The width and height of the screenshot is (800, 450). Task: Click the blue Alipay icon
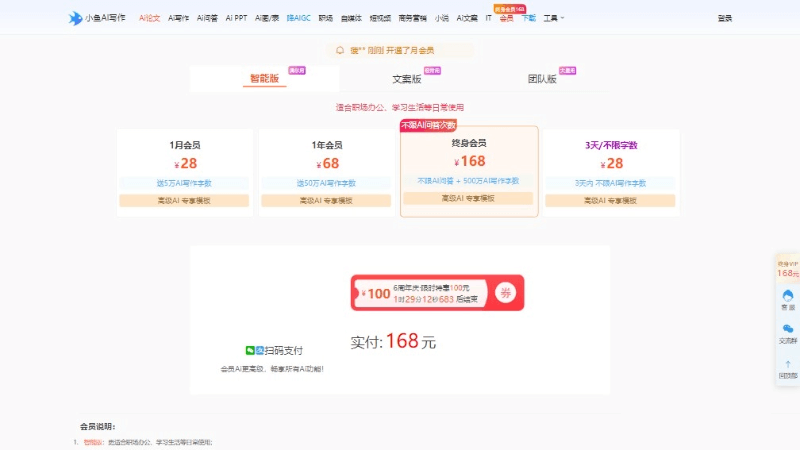pyautogui.click(x=260, y=350)
